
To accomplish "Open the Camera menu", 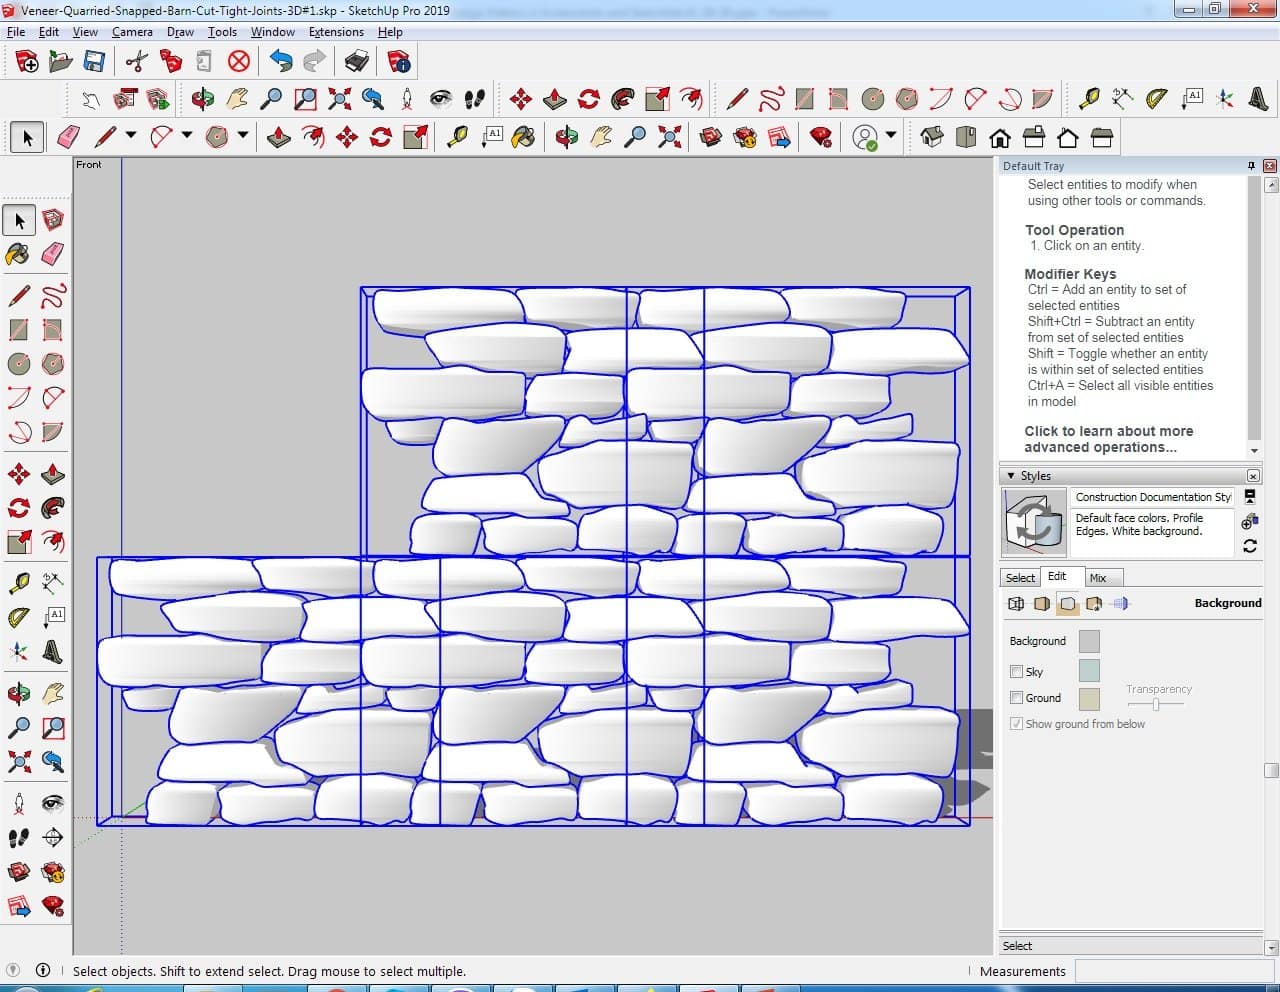I will coord(132,32).
